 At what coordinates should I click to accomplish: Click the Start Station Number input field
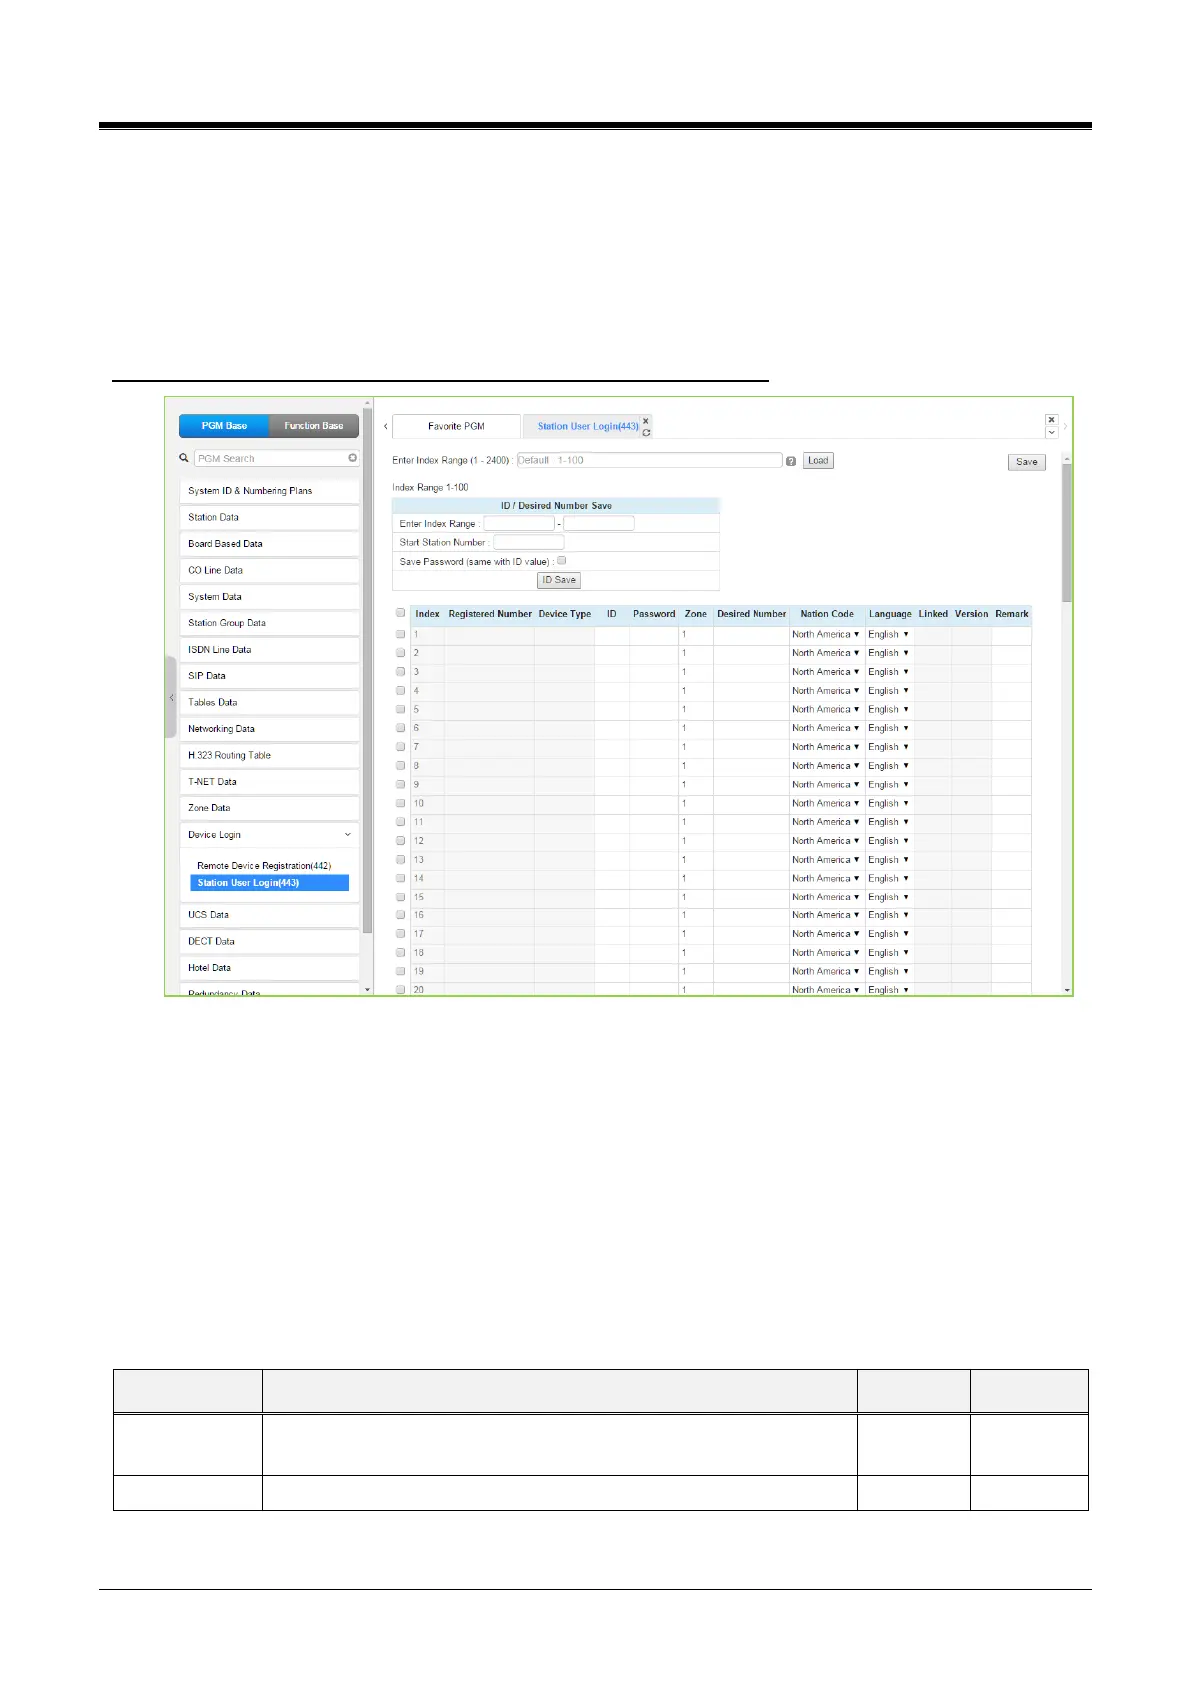tap(529, 542)
